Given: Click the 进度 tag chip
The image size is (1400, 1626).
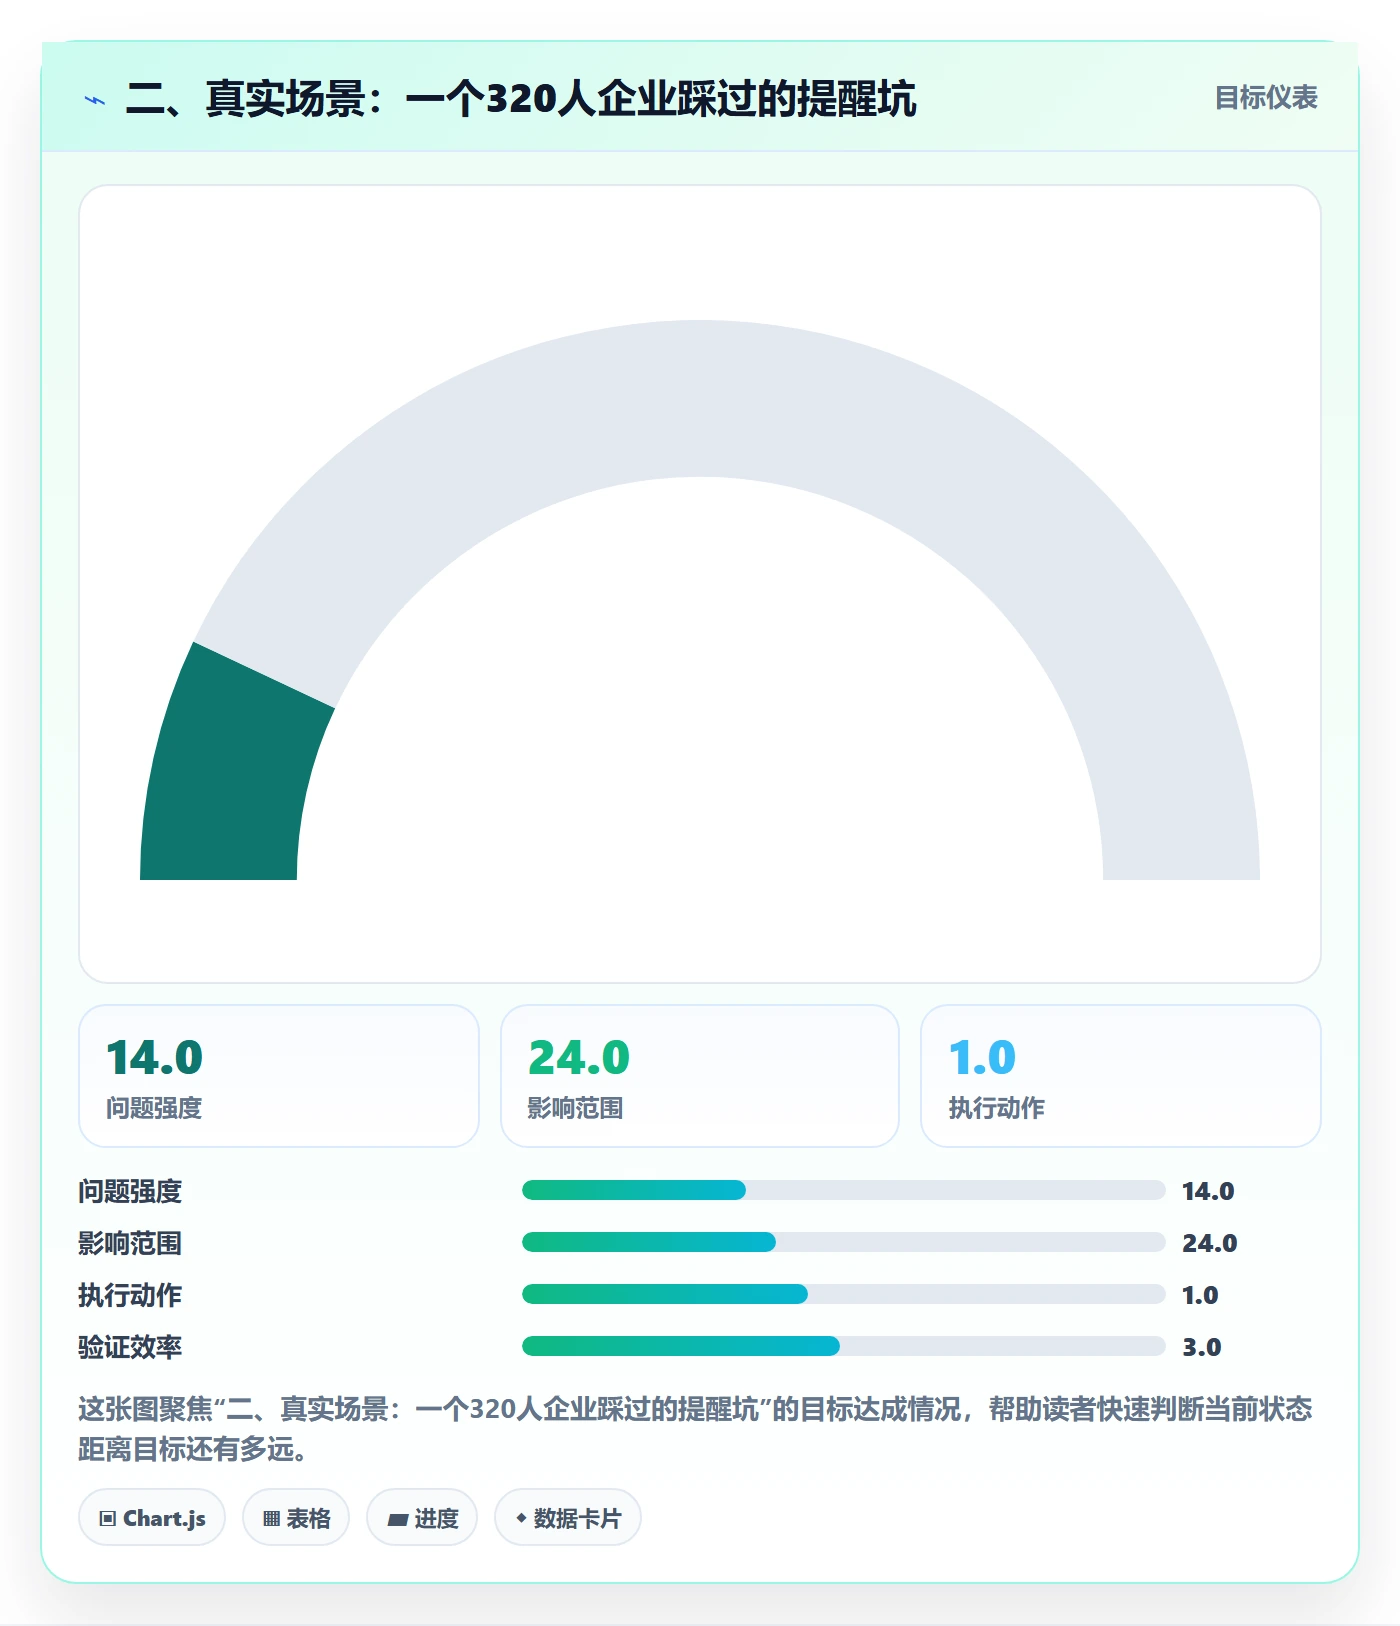Looking at the screenshot, I should tap(422, 1518).
